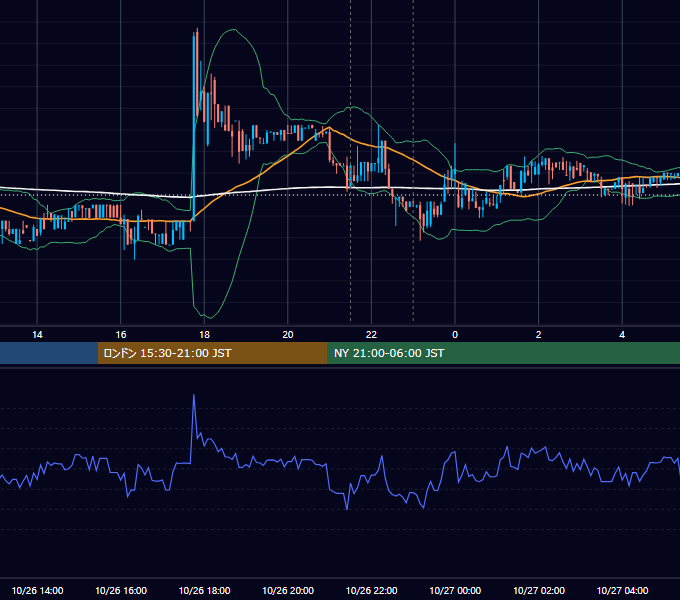Click the 10/27 00:00 date label
This screenshot has width=680, height=600.
click(x=455, y=590)
